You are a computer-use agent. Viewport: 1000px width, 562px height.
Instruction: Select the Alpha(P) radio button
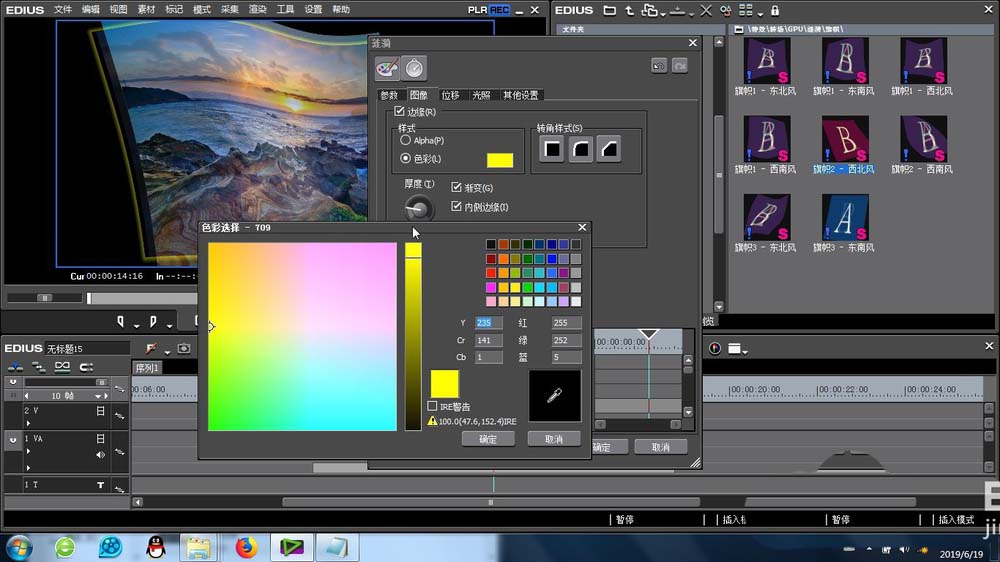click(406, 141)
